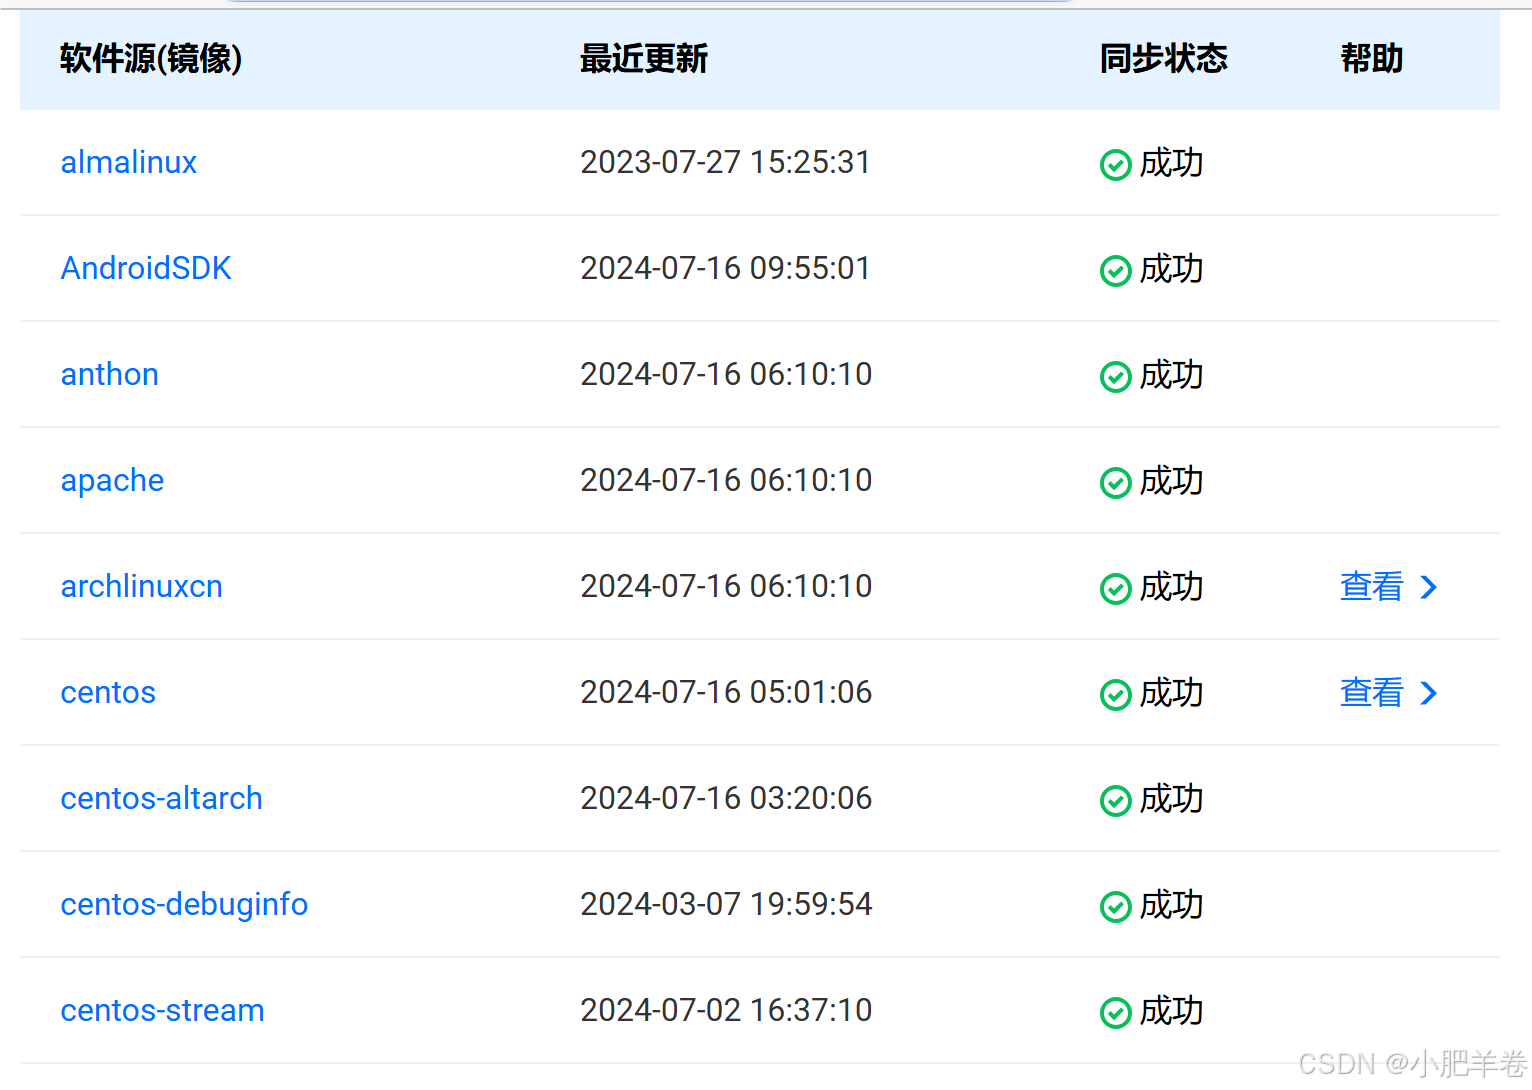Click 查看 help link for centos

[x=1371, y=693]
